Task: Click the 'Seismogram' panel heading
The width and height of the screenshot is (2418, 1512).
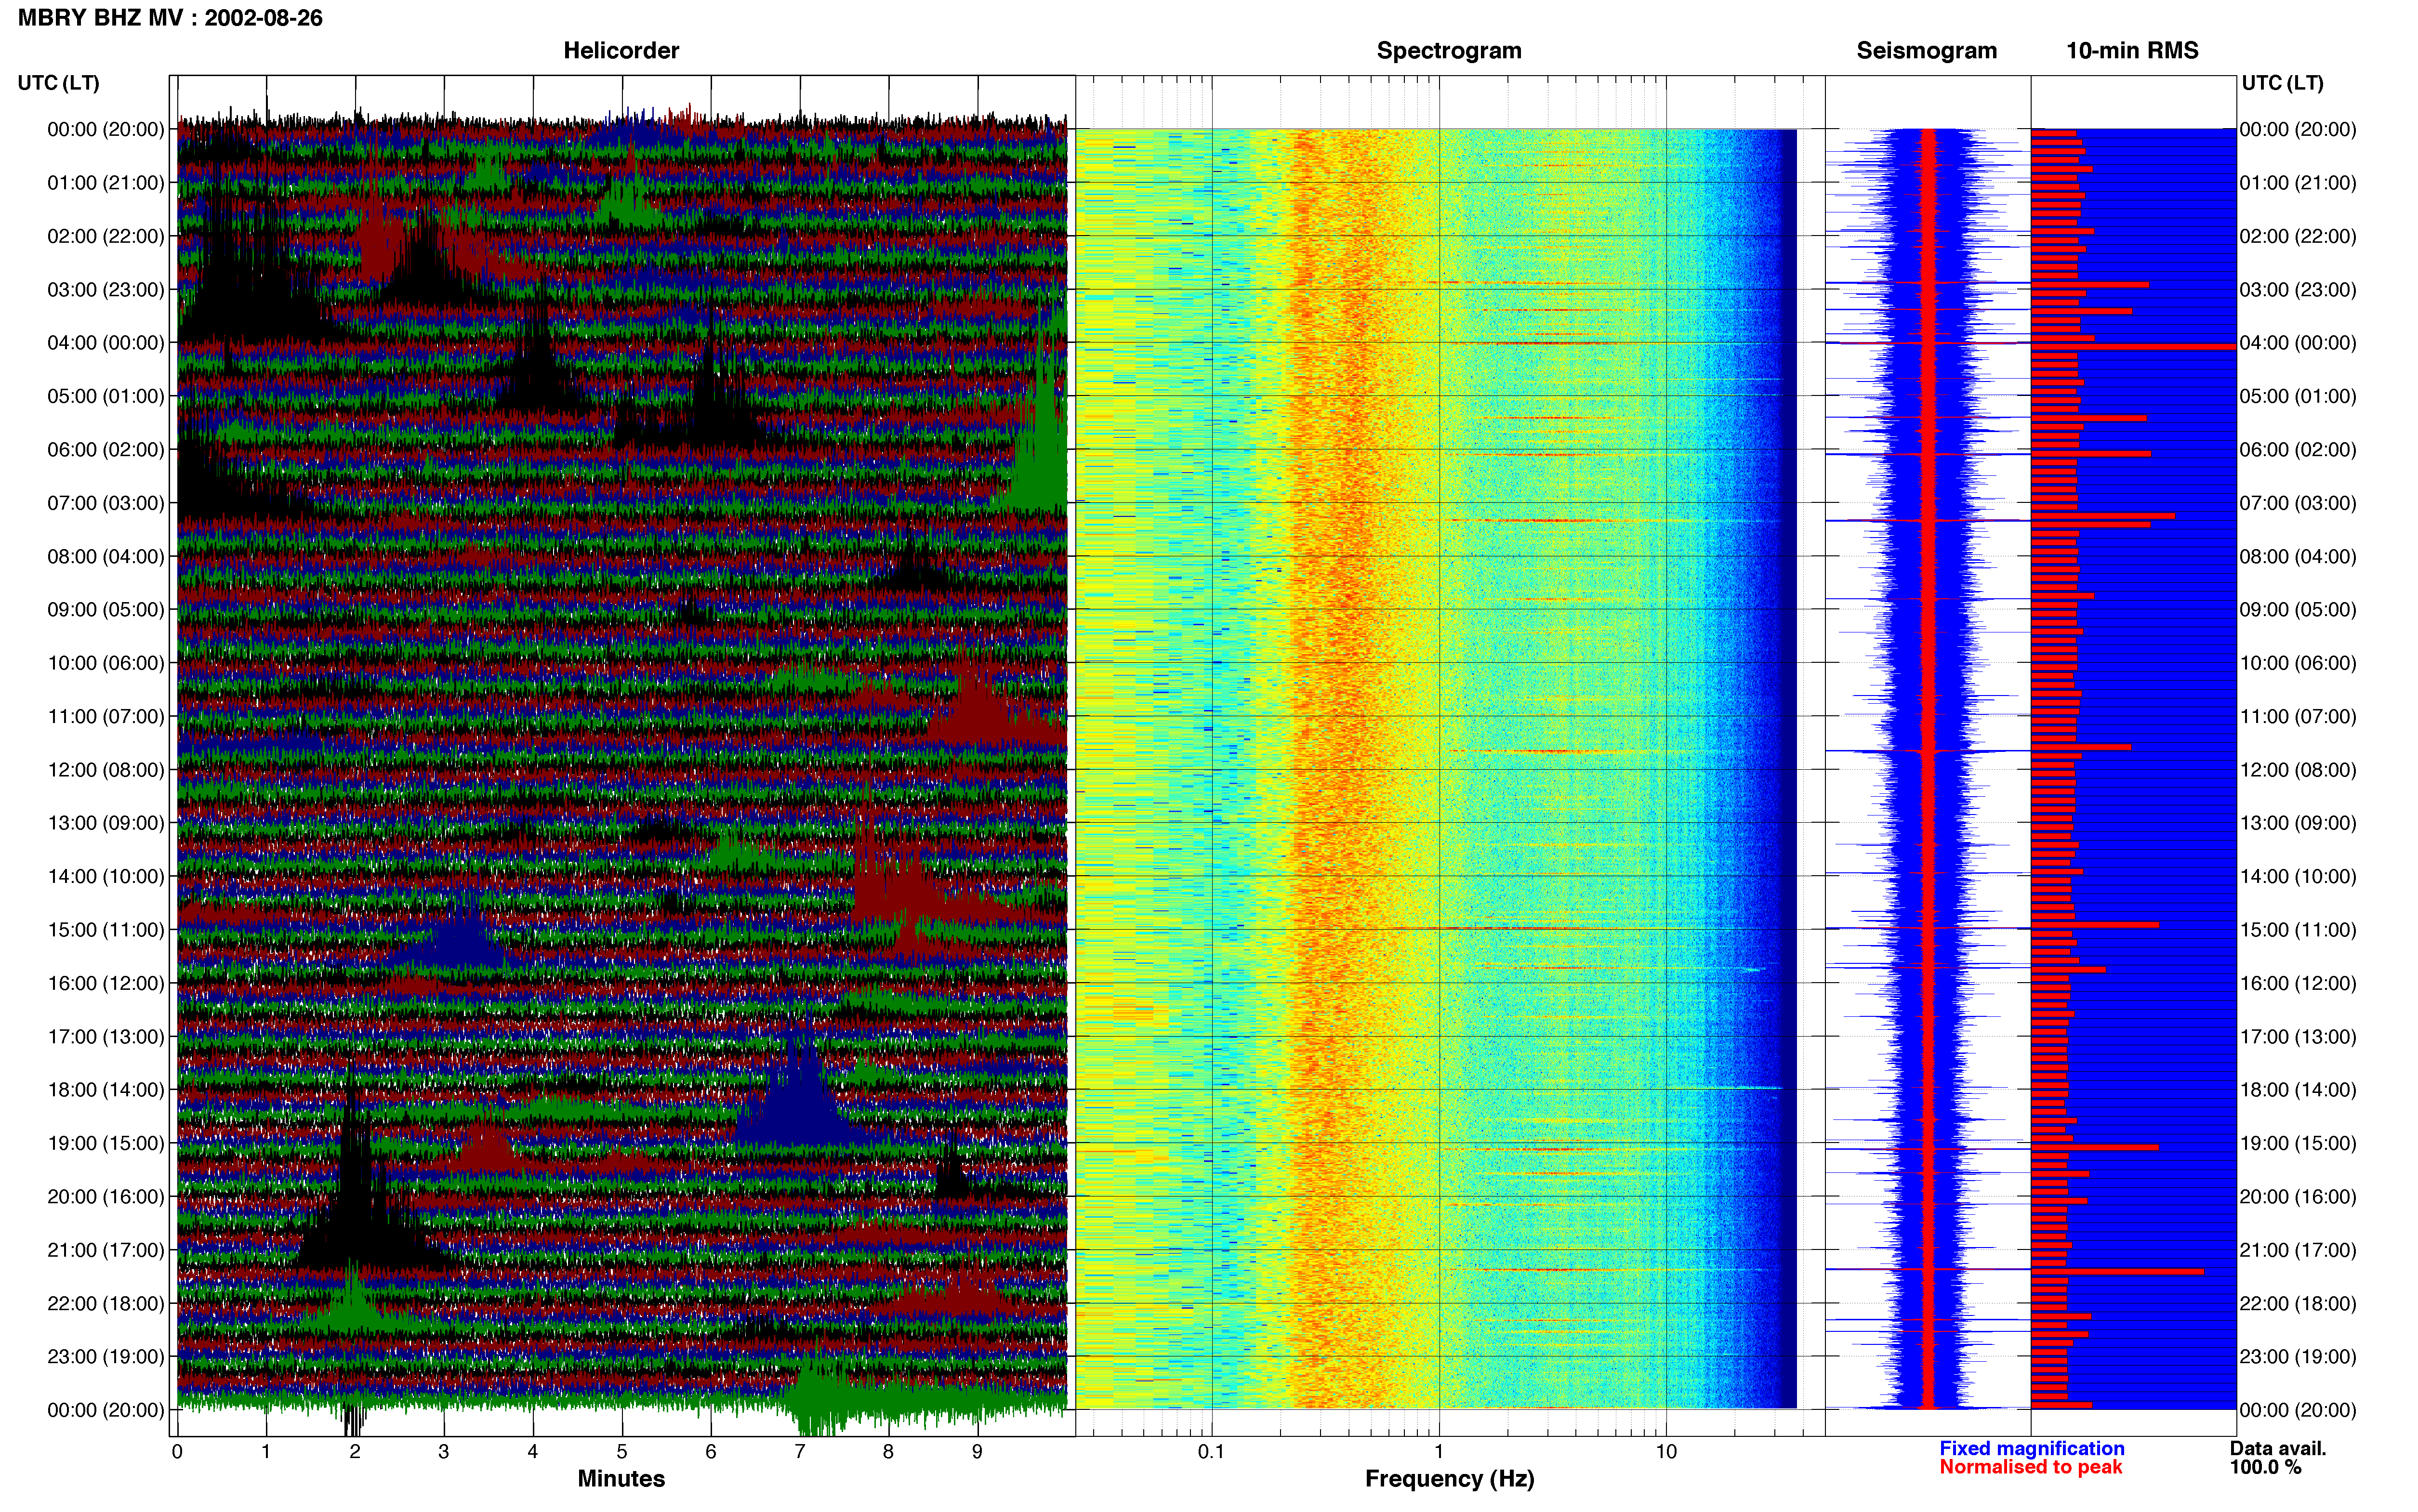Action: tap(1926, 50)
